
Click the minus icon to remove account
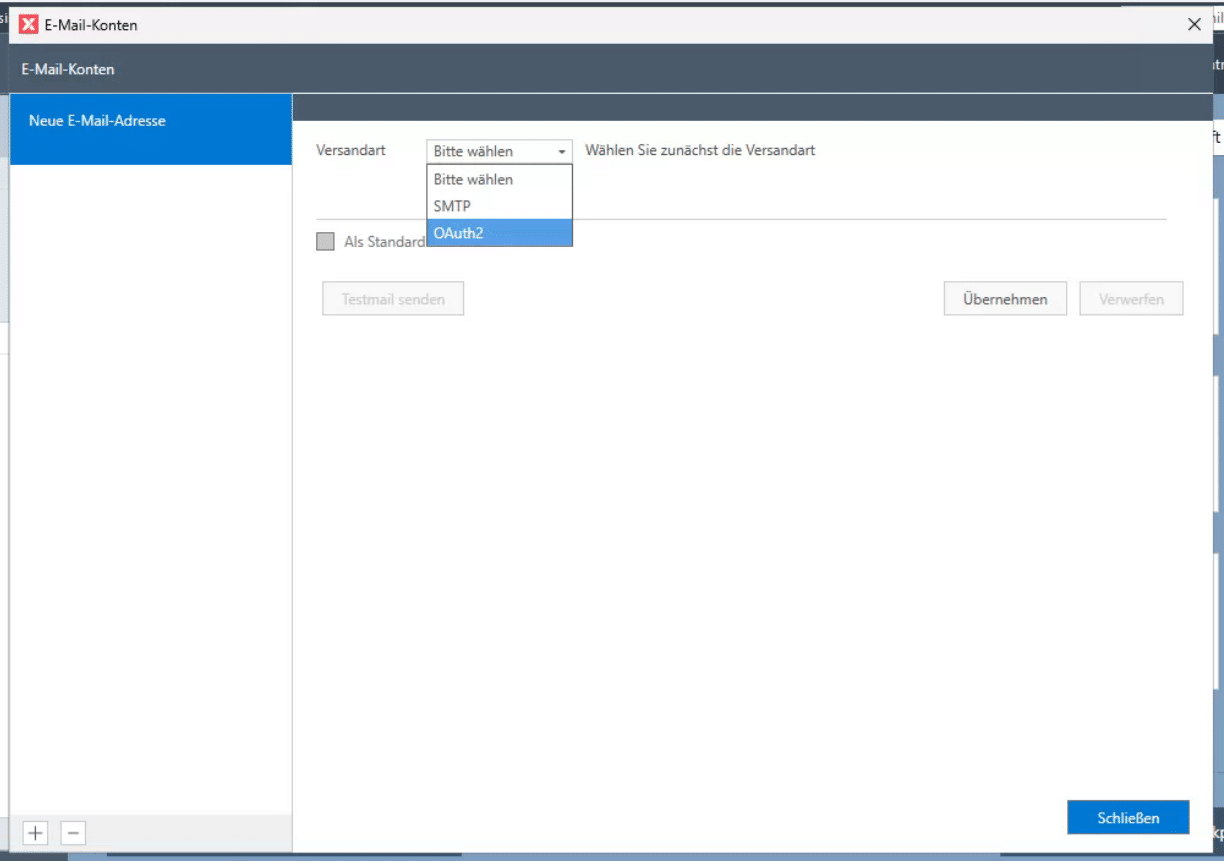(x=73, y=832)
